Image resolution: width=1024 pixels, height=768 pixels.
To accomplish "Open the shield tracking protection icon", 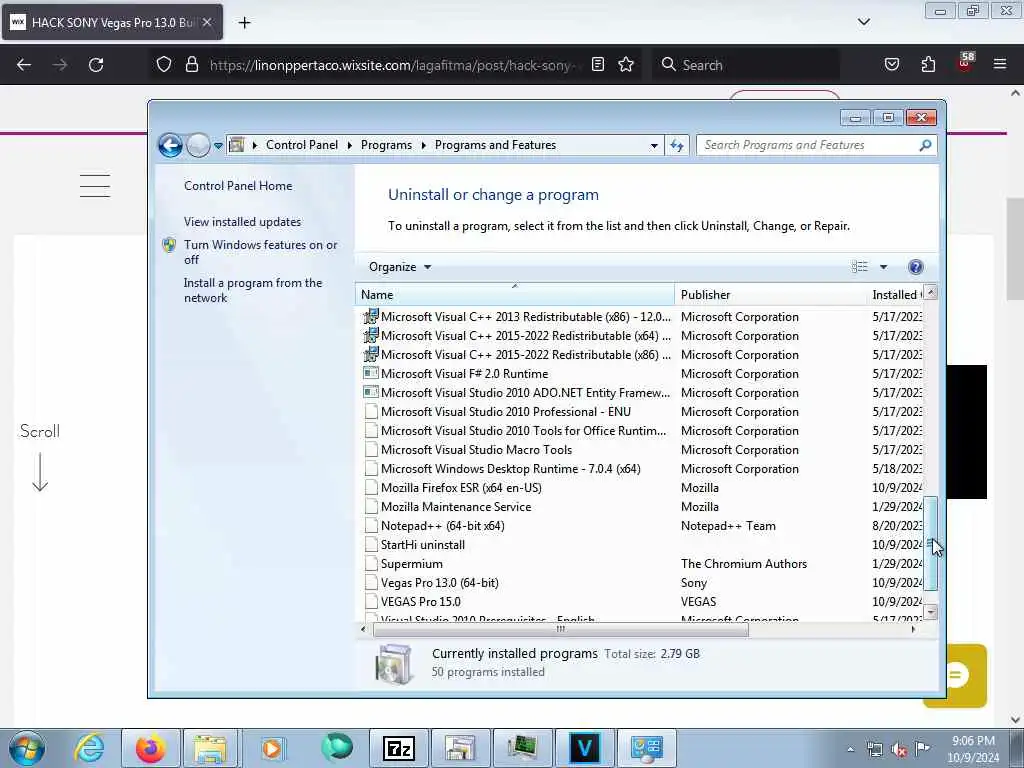I will (164, 65).
